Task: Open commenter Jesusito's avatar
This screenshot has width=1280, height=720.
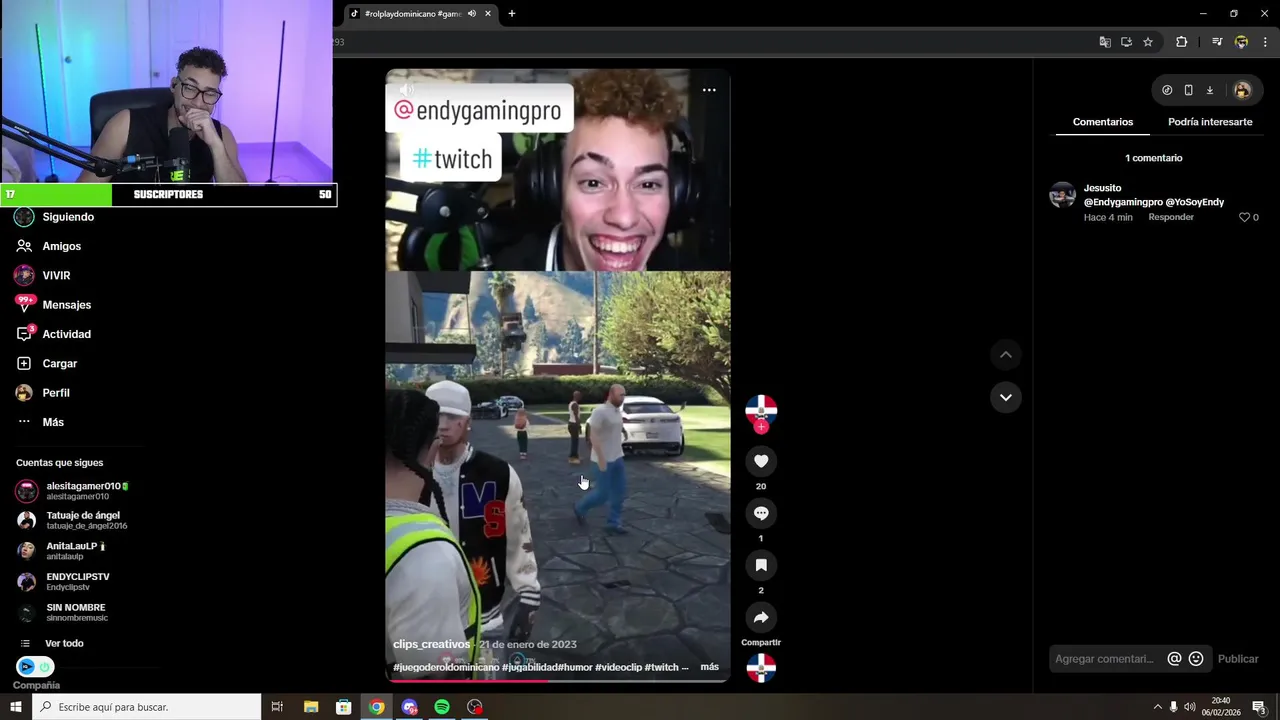Action: 1062,195
